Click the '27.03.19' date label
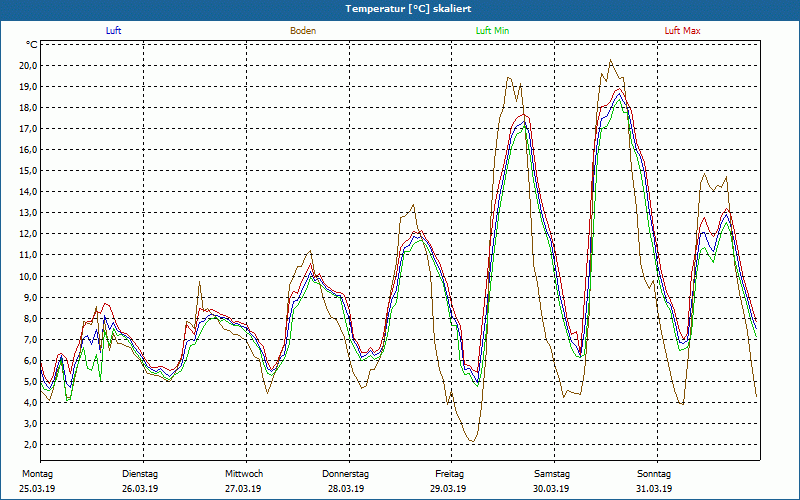This screenshot has width=800, height=500. click(243, 489)
